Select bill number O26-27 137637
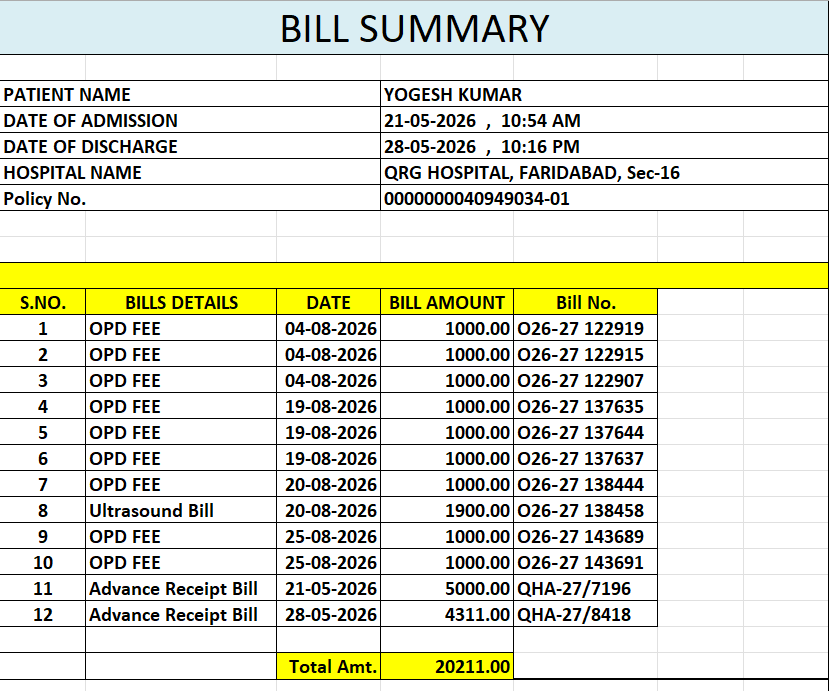The image size is (829, 691). pos(585,458)
